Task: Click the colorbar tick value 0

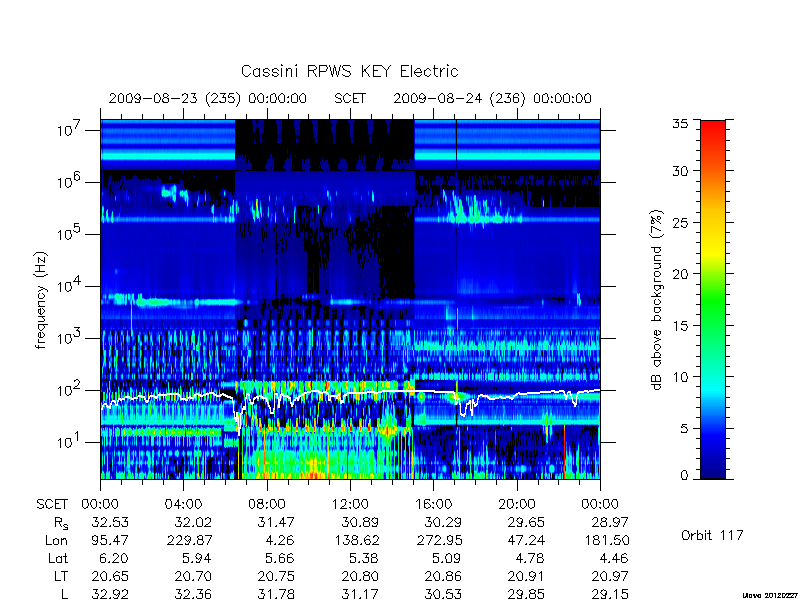Action: [x=684, y=476]
